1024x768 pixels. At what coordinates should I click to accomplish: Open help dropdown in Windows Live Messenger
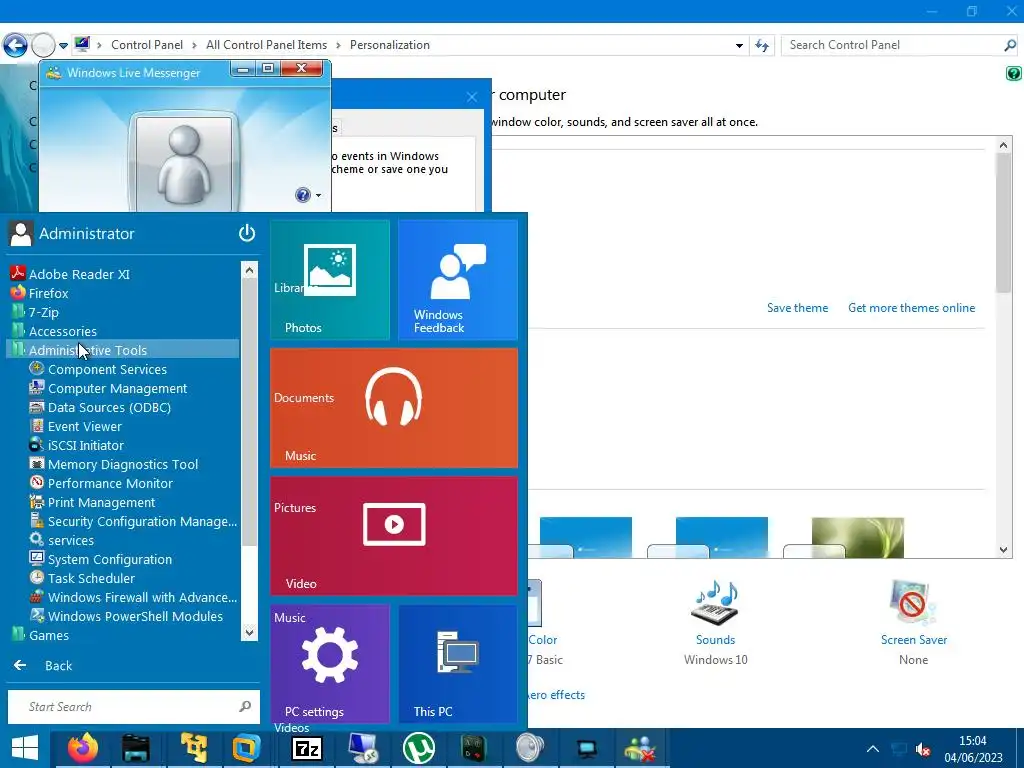(x=318, y=195)
